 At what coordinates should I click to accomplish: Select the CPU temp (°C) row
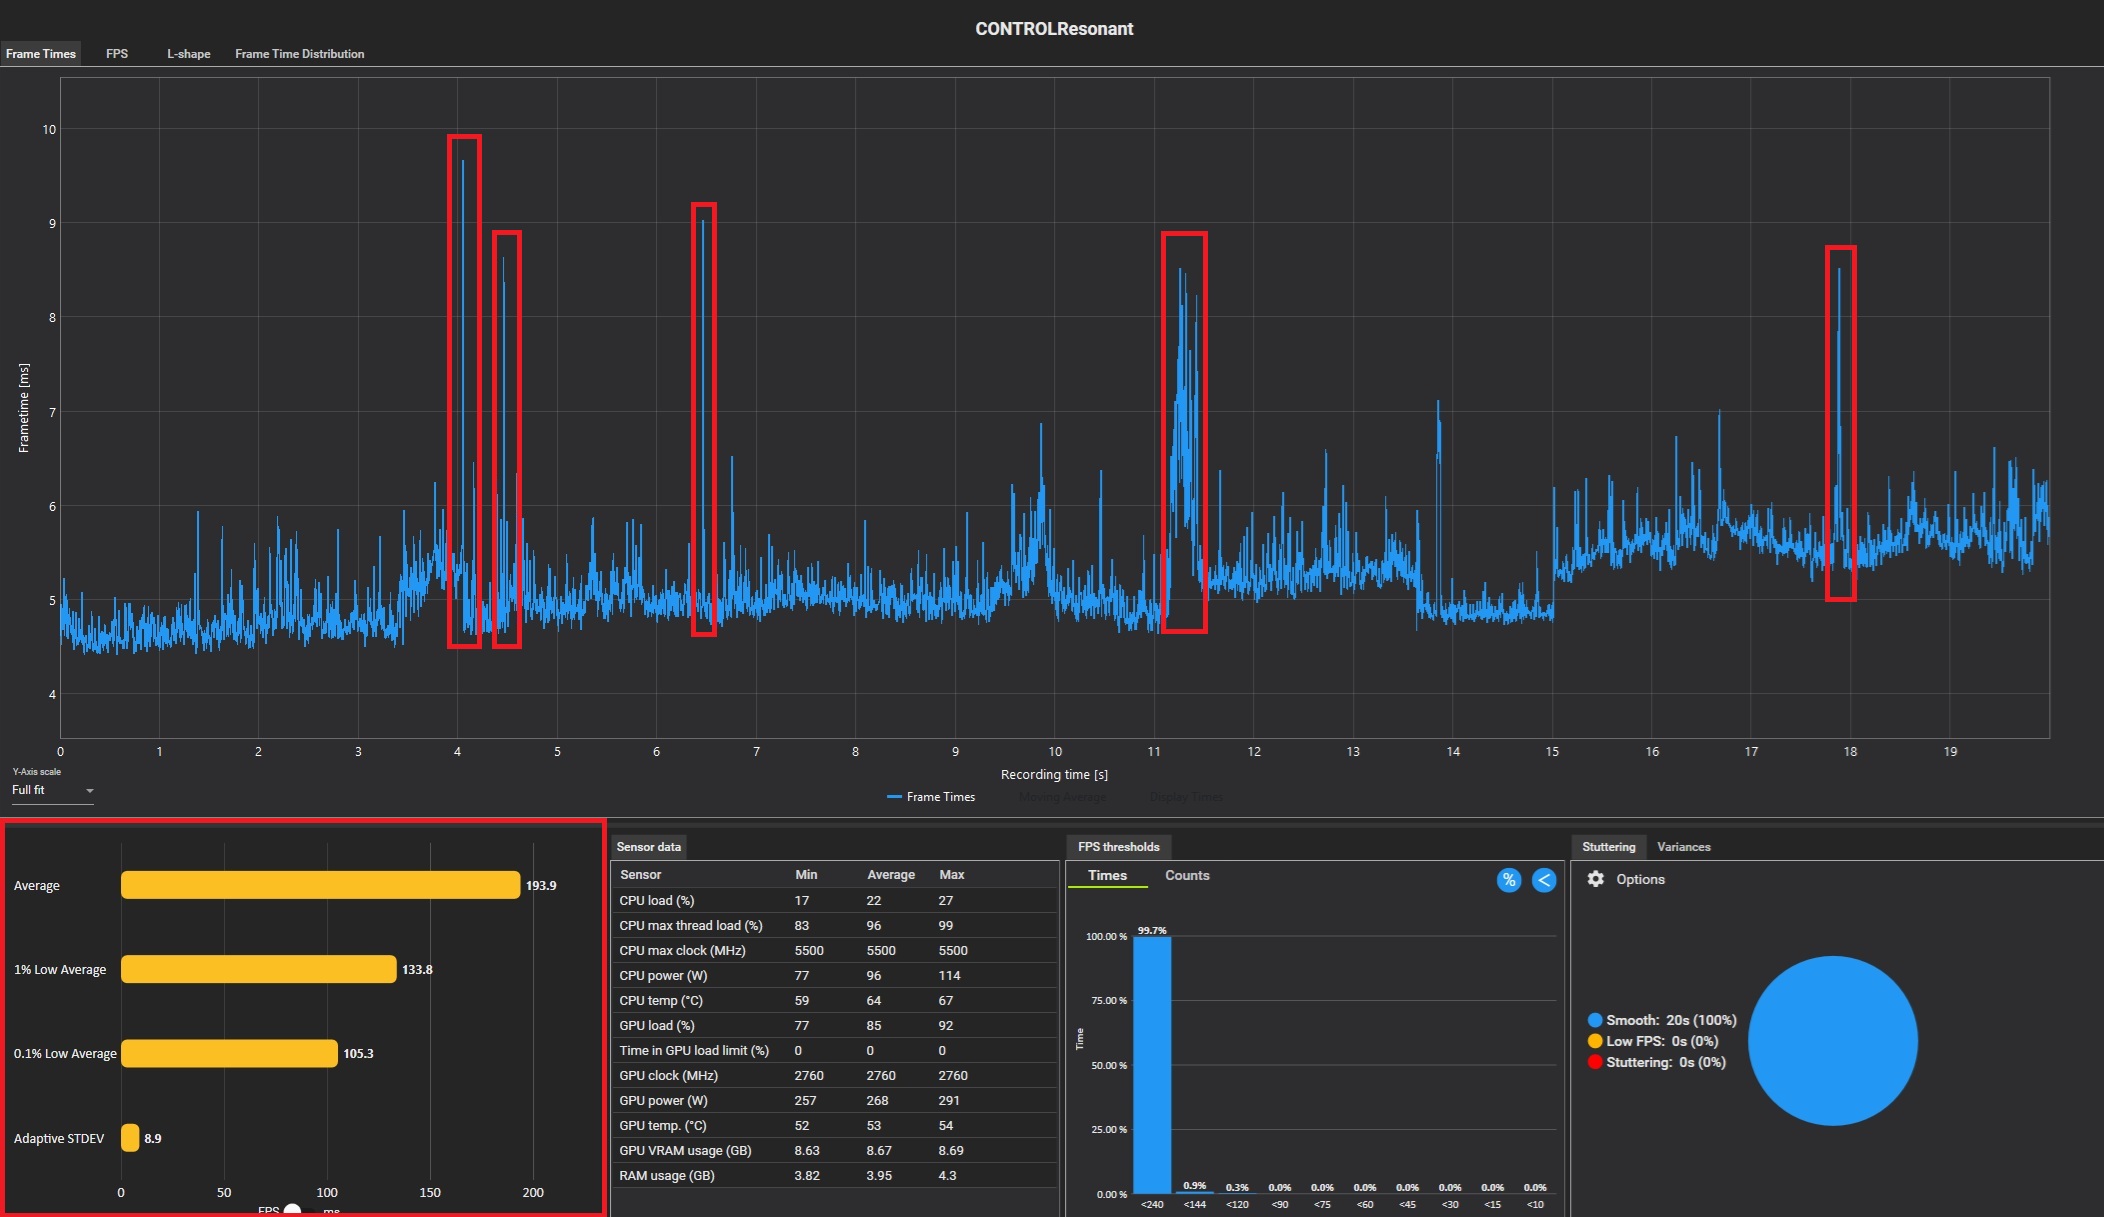click(x=835, y=1000)
